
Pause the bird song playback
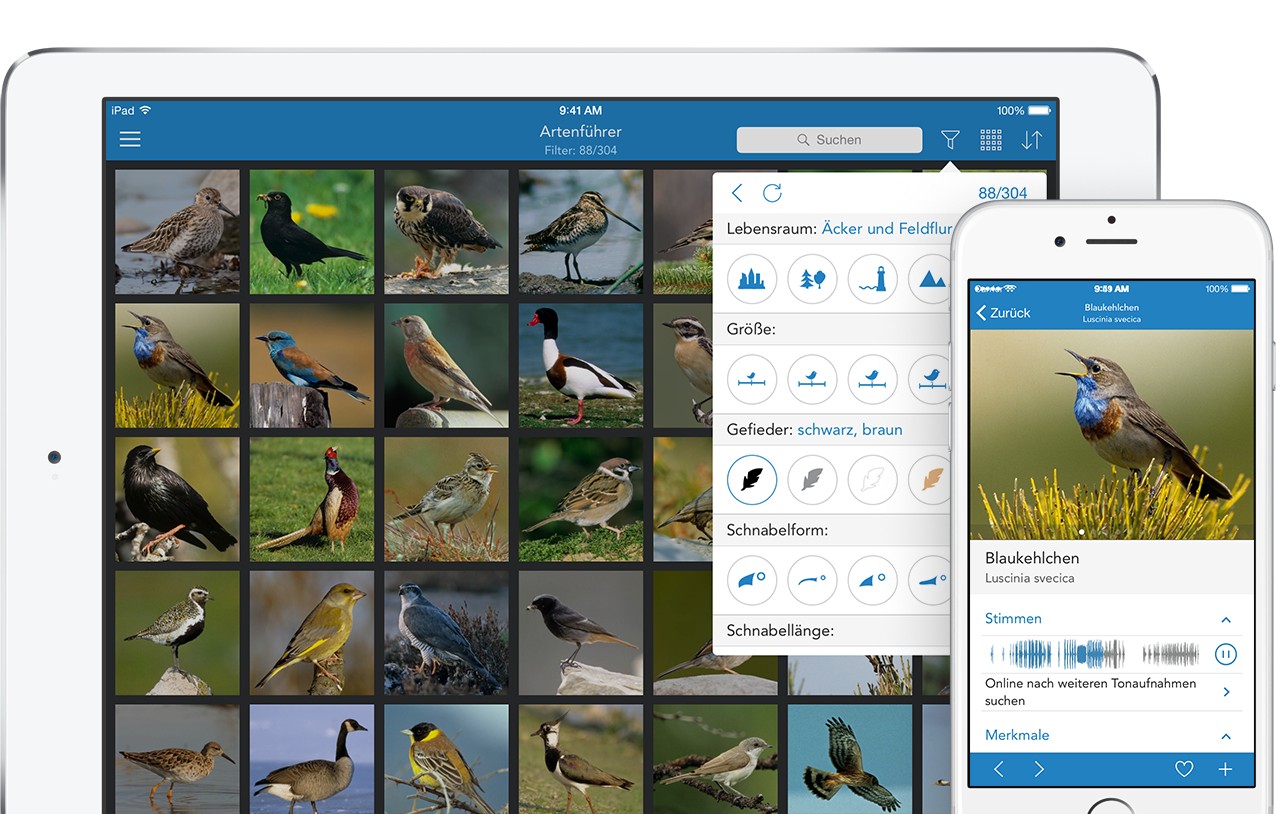click(1225, 655)
